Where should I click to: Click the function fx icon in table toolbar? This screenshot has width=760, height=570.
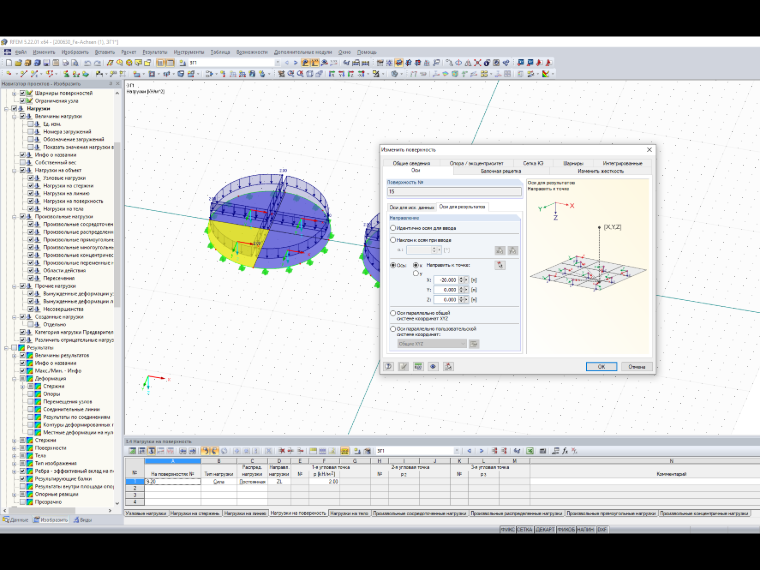click(565, 451)
